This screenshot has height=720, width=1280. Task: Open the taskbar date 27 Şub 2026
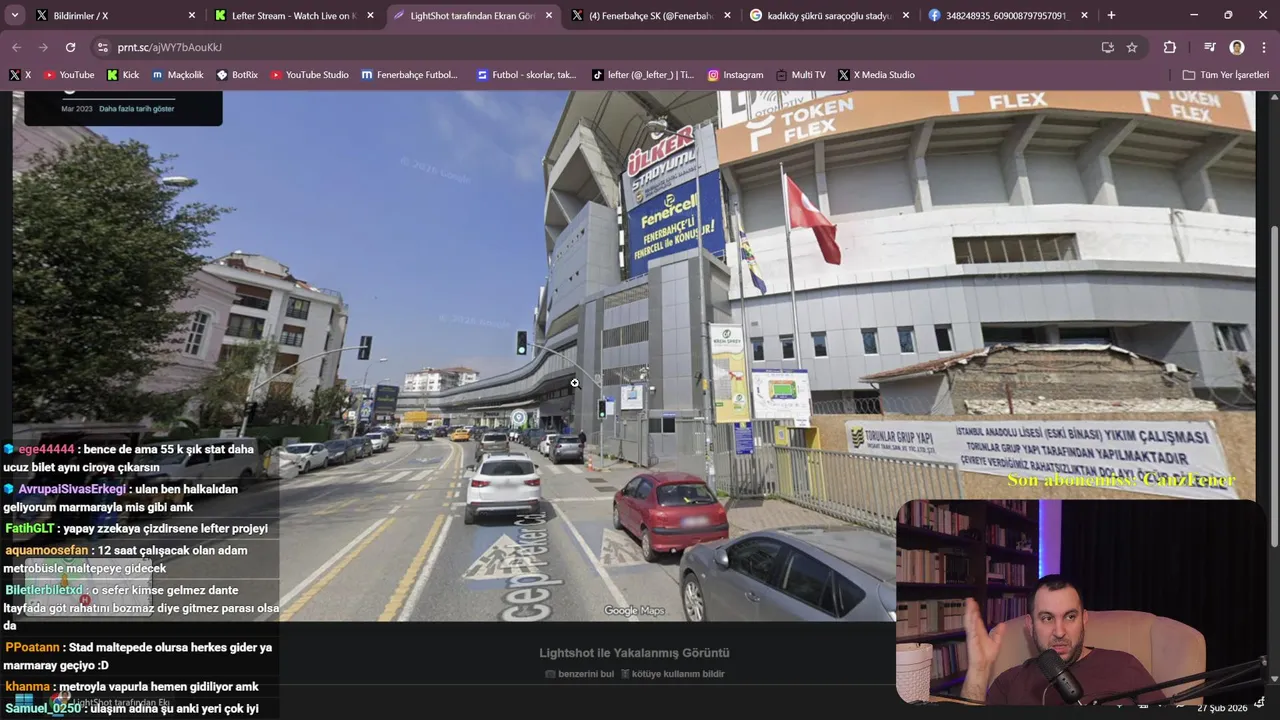(x=1222, y=708)
